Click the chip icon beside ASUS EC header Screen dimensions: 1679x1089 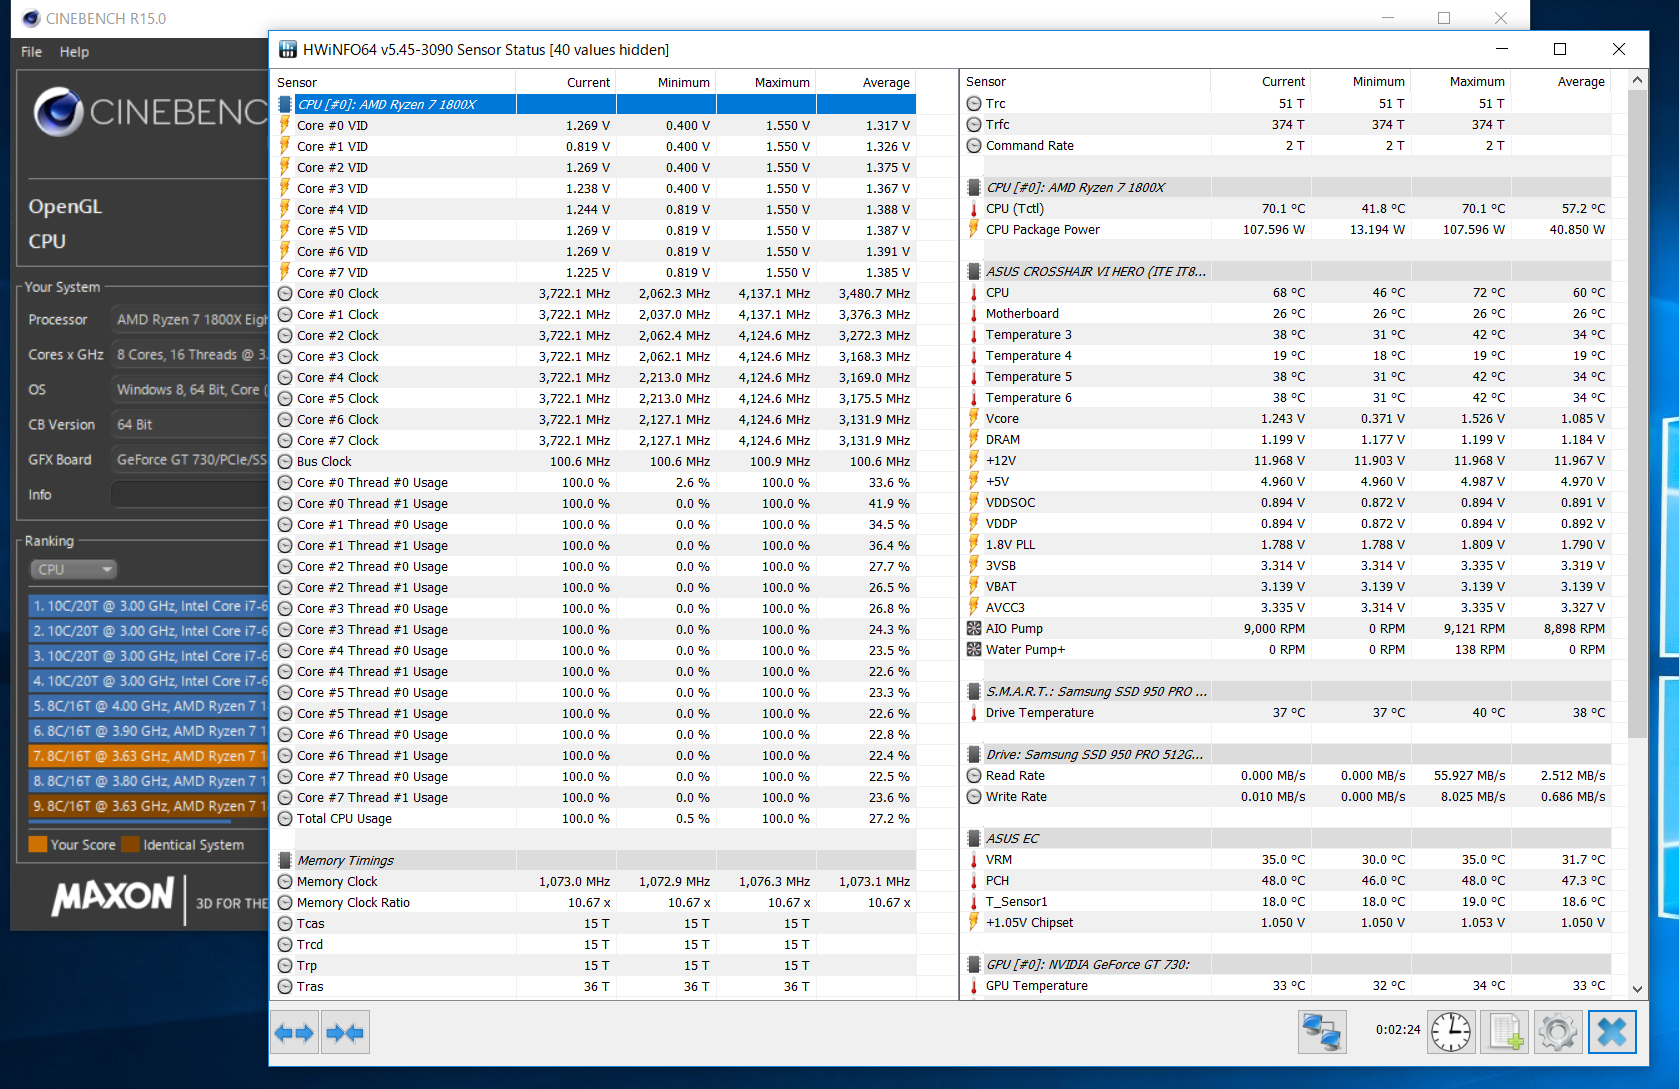[x=974, y=838]
